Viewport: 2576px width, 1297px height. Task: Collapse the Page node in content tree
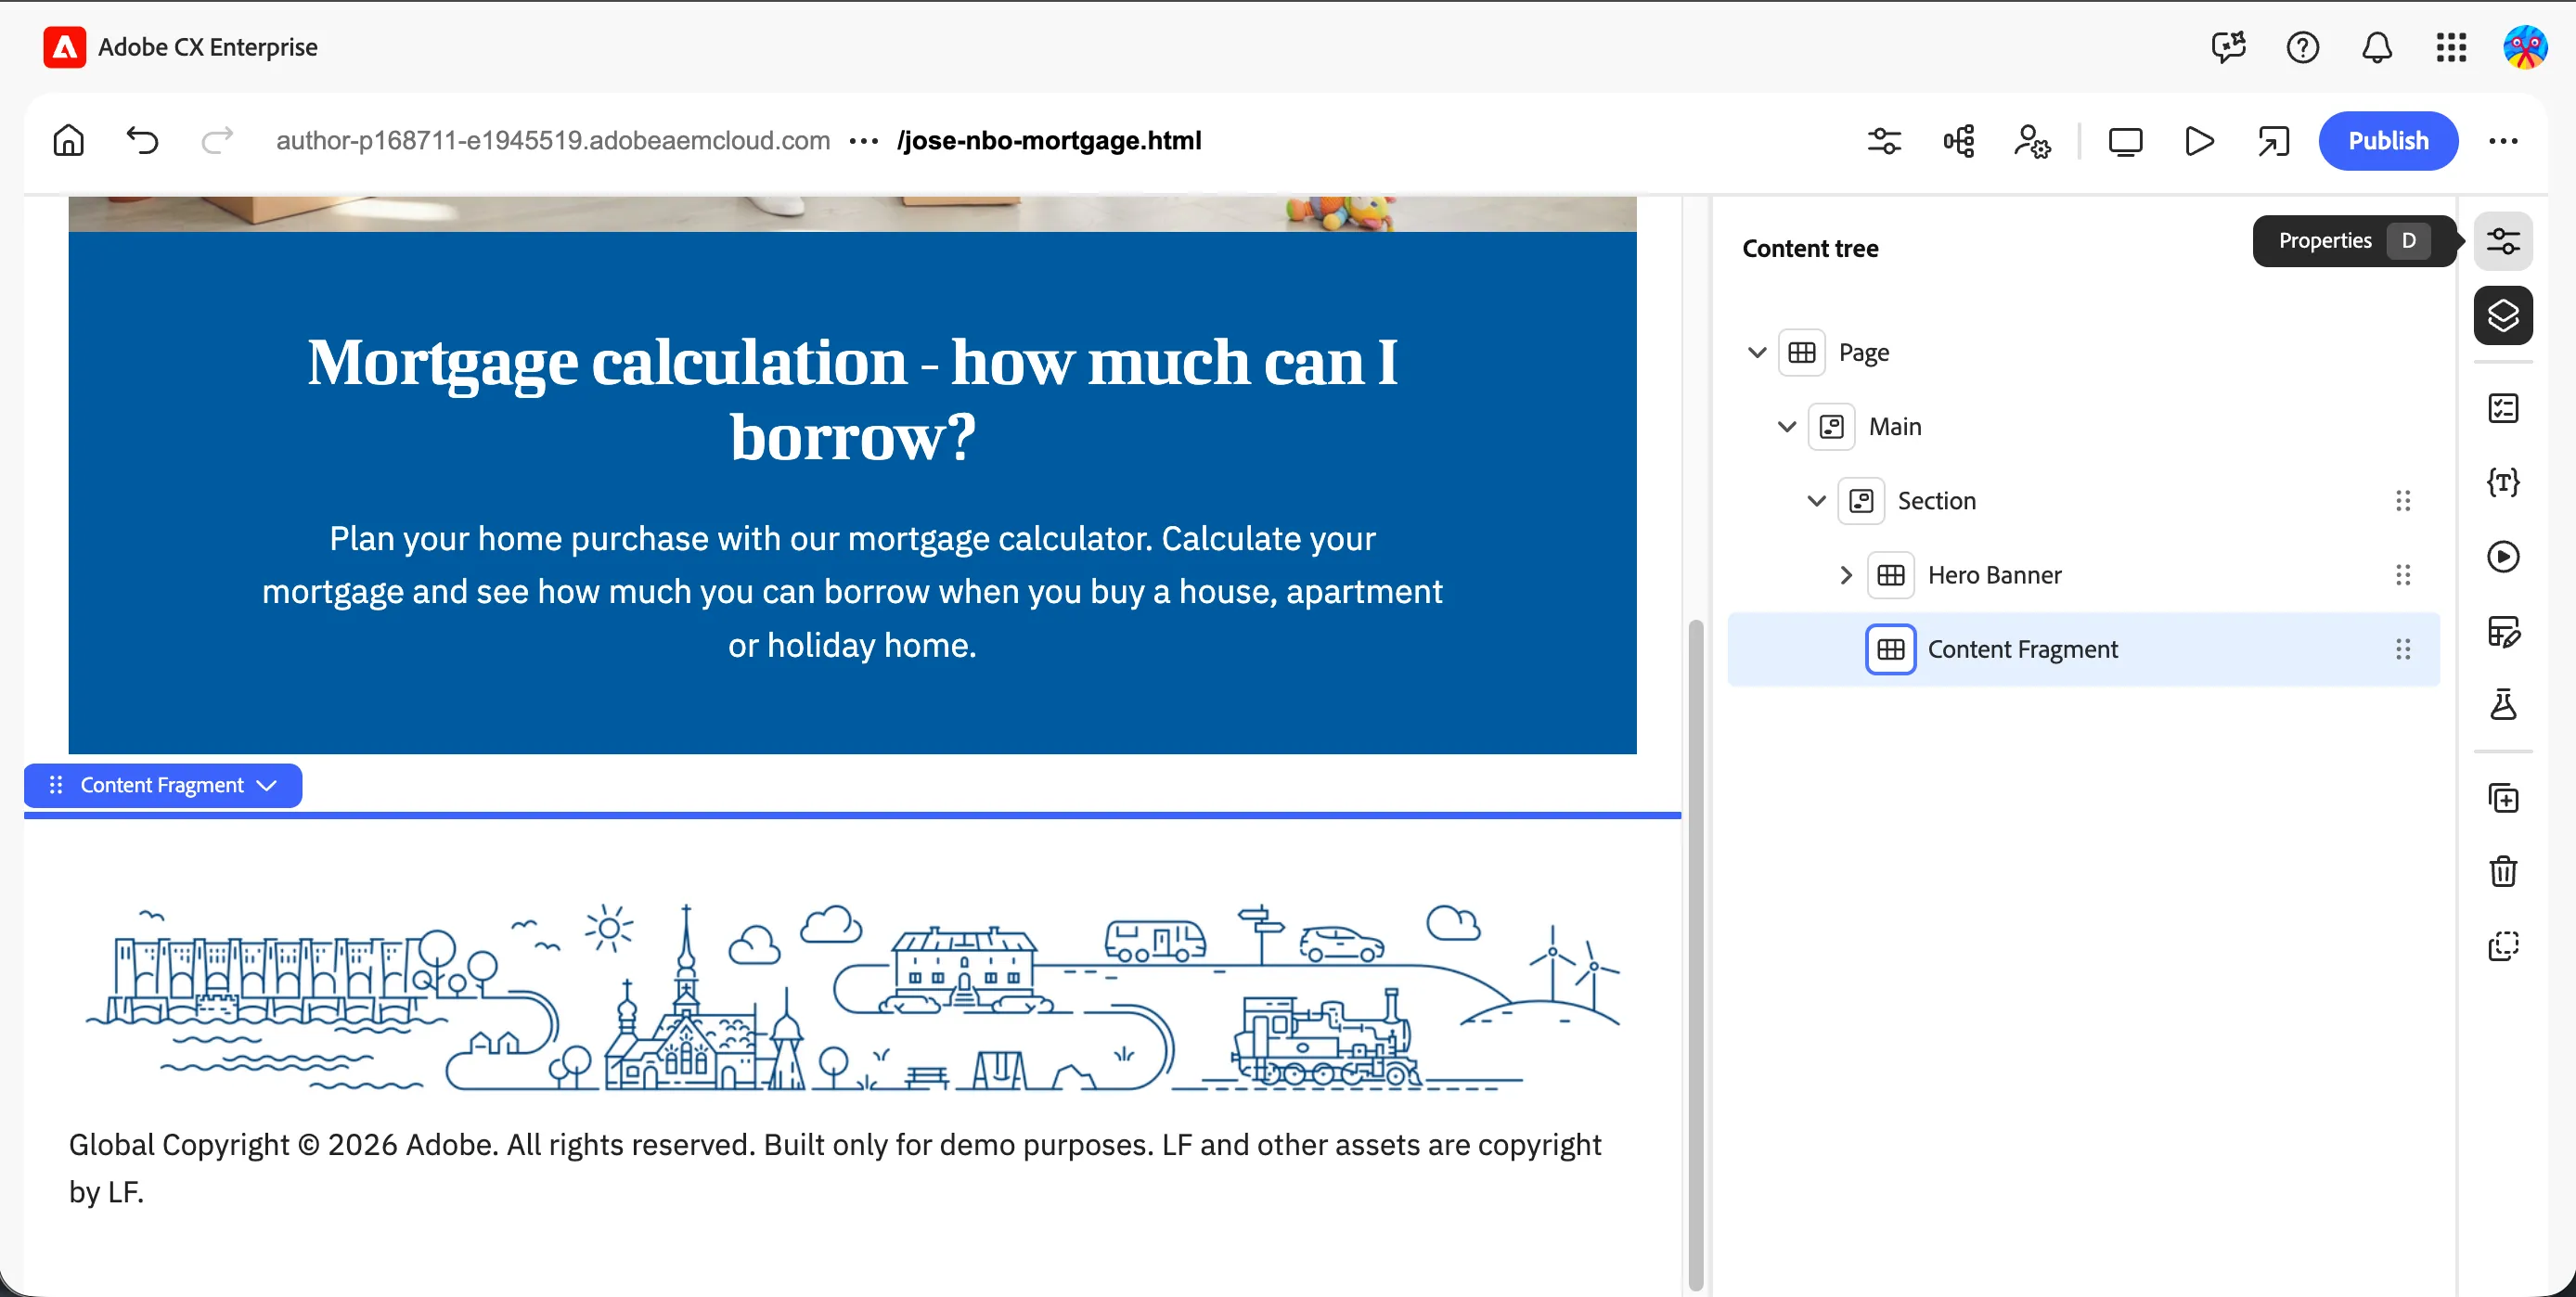(x=1756, y=352)
